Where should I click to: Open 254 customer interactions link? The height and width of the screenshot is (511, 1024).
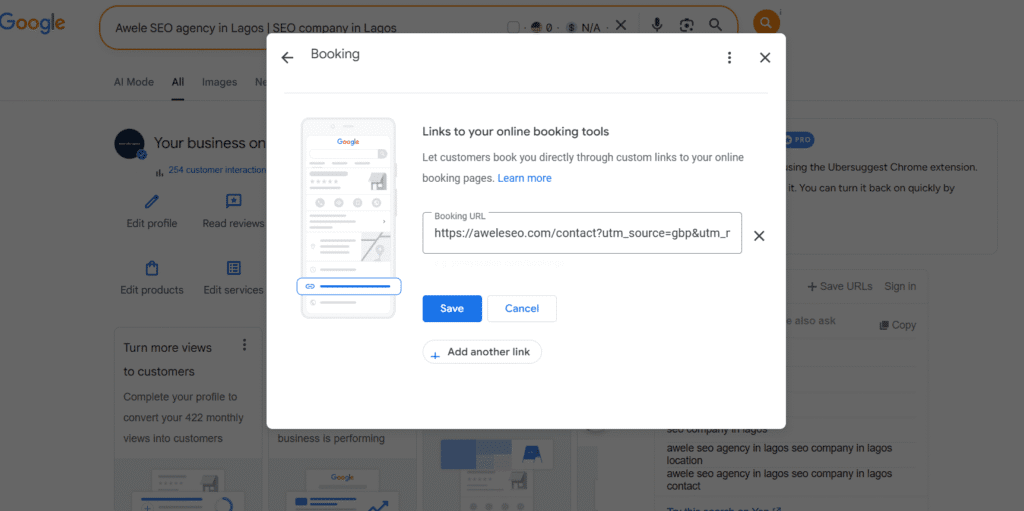217,170
